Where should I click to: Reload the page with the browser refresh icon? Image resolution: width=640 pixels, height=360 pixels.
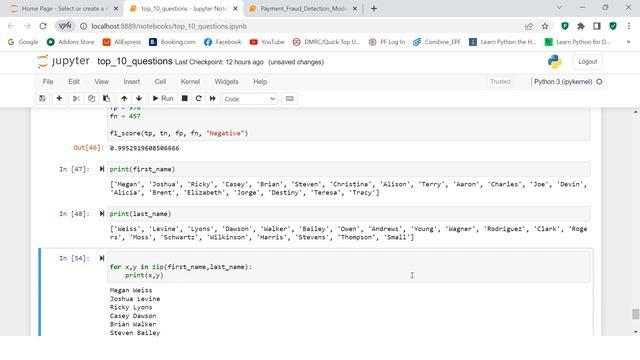(x=43, y=26)
